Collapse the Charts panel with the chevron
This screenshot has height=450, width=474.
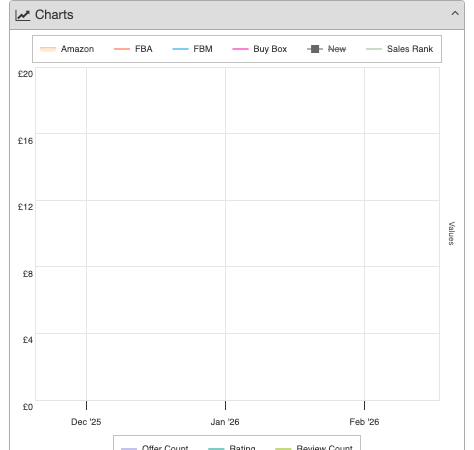(455, 13)
